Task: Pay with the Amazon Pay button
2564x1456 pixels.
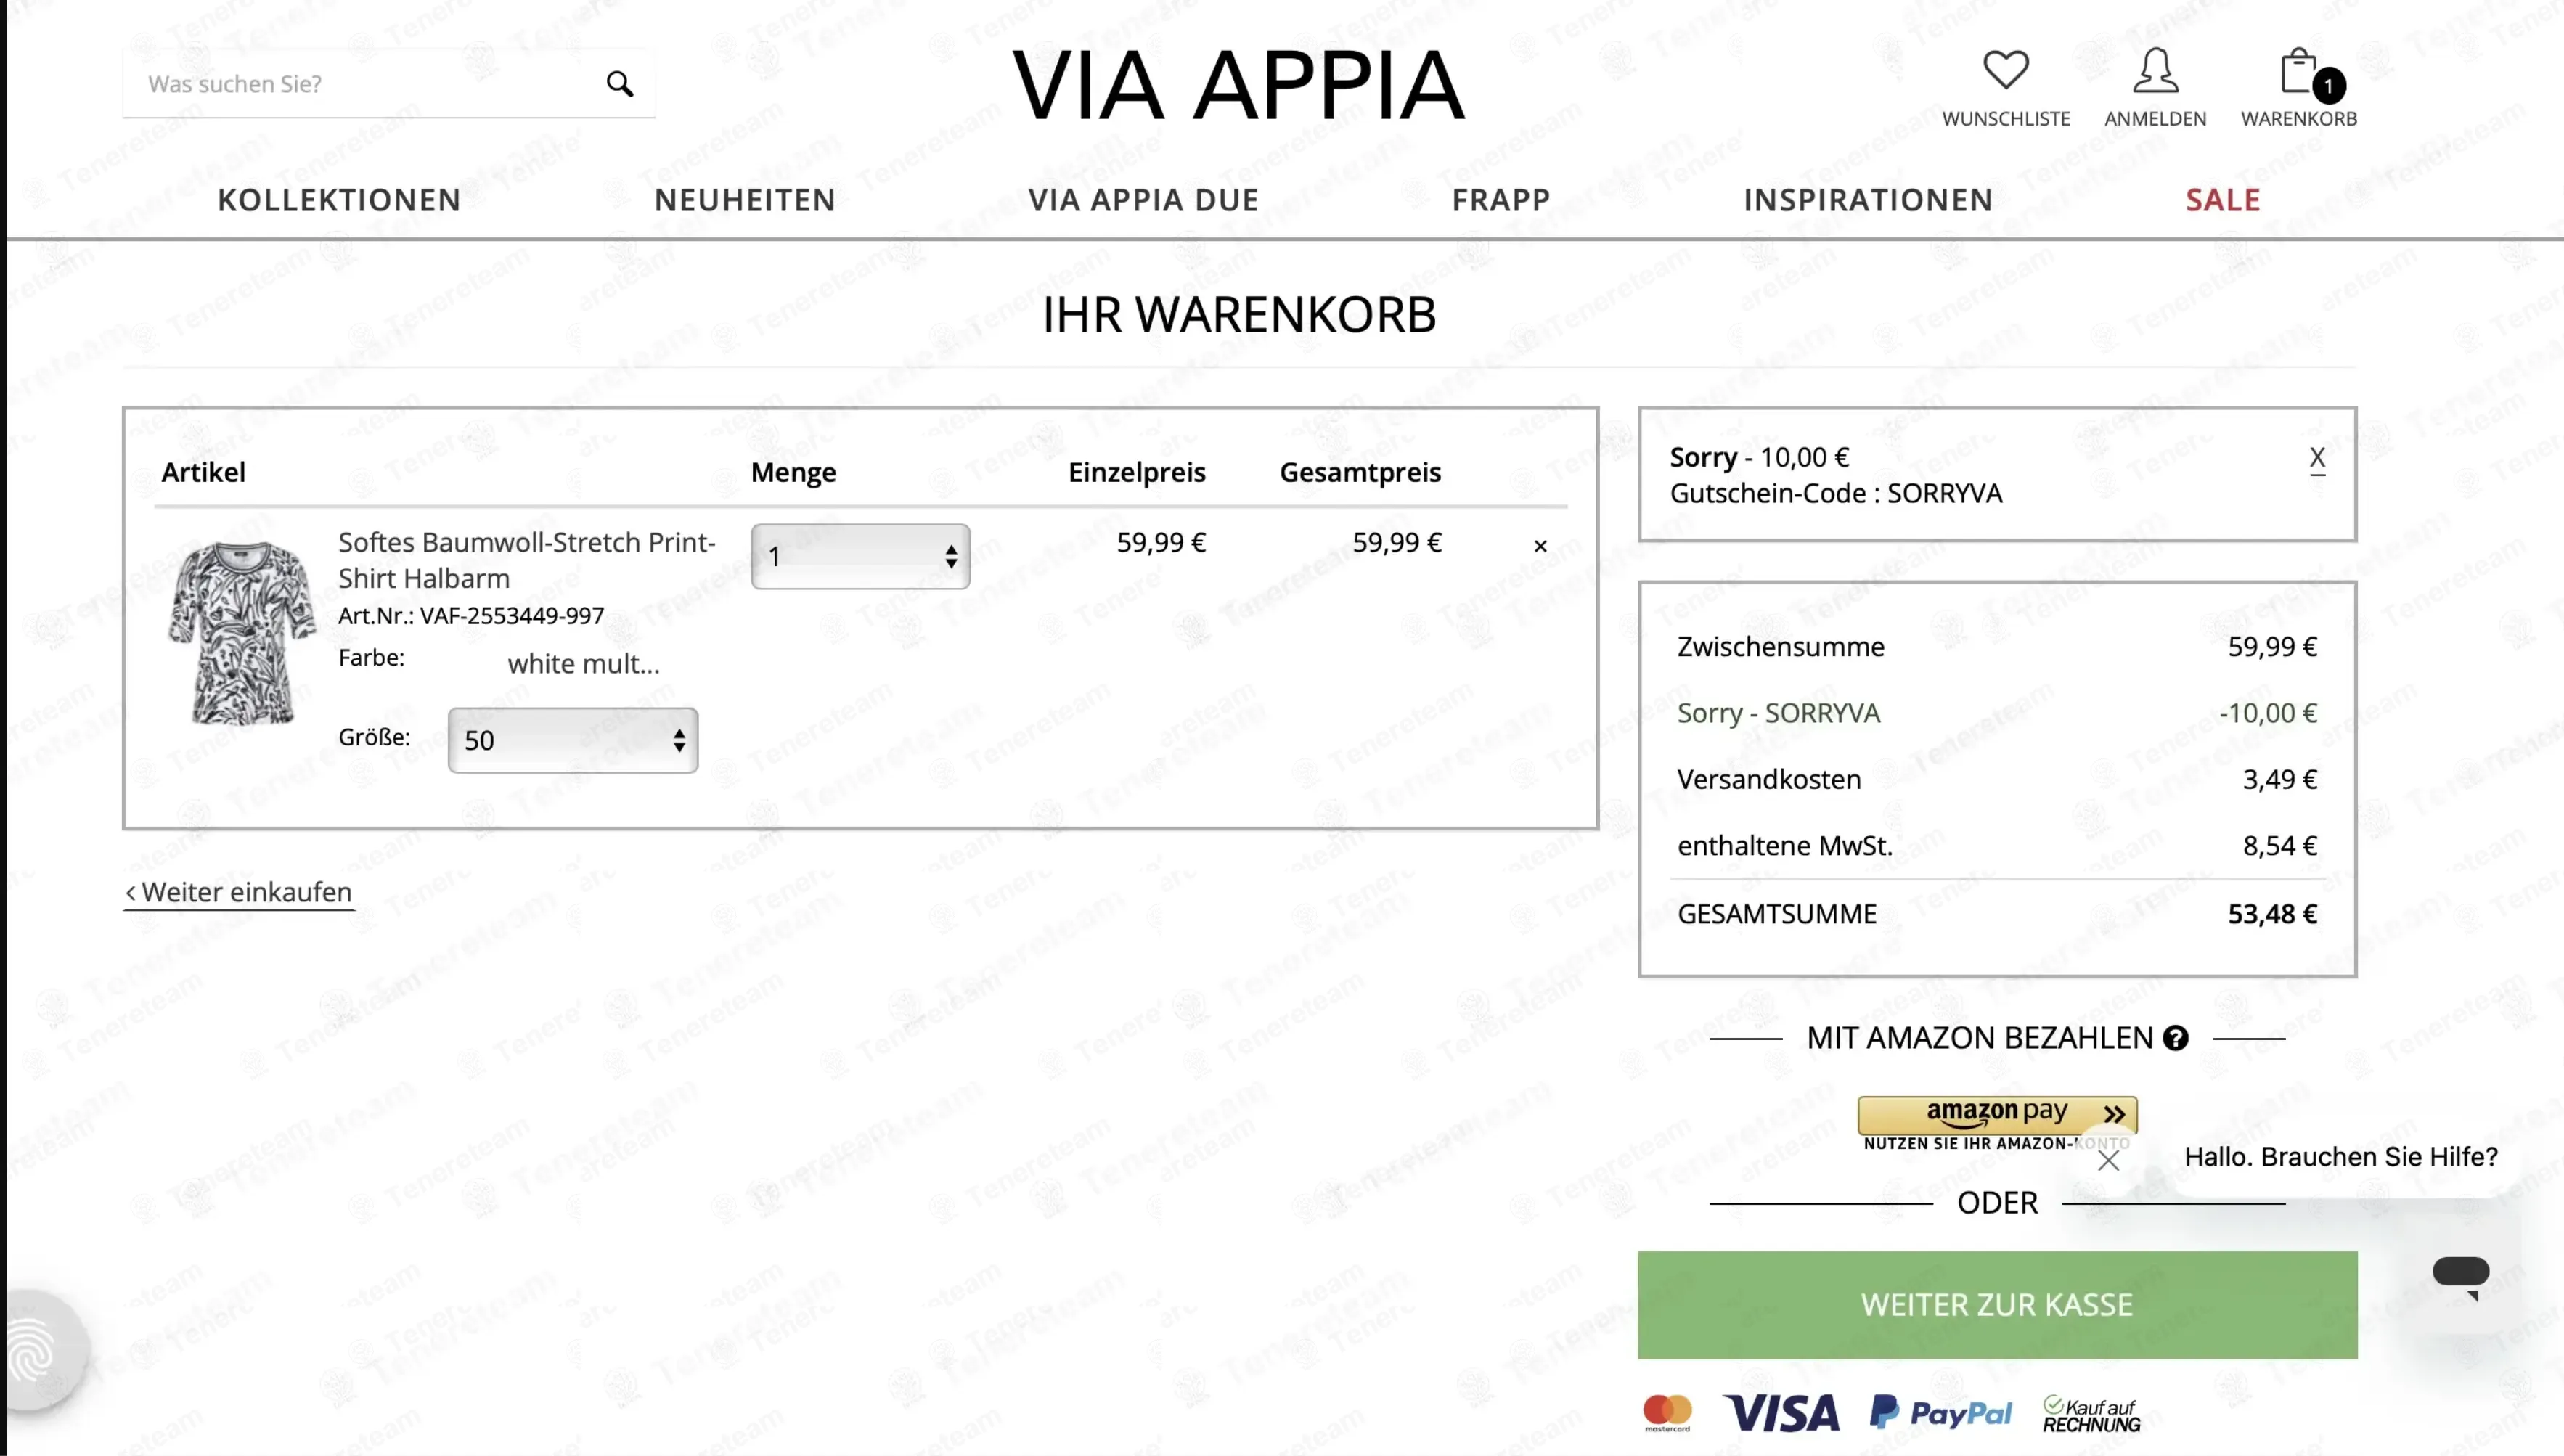Action: [1997, 1114]
